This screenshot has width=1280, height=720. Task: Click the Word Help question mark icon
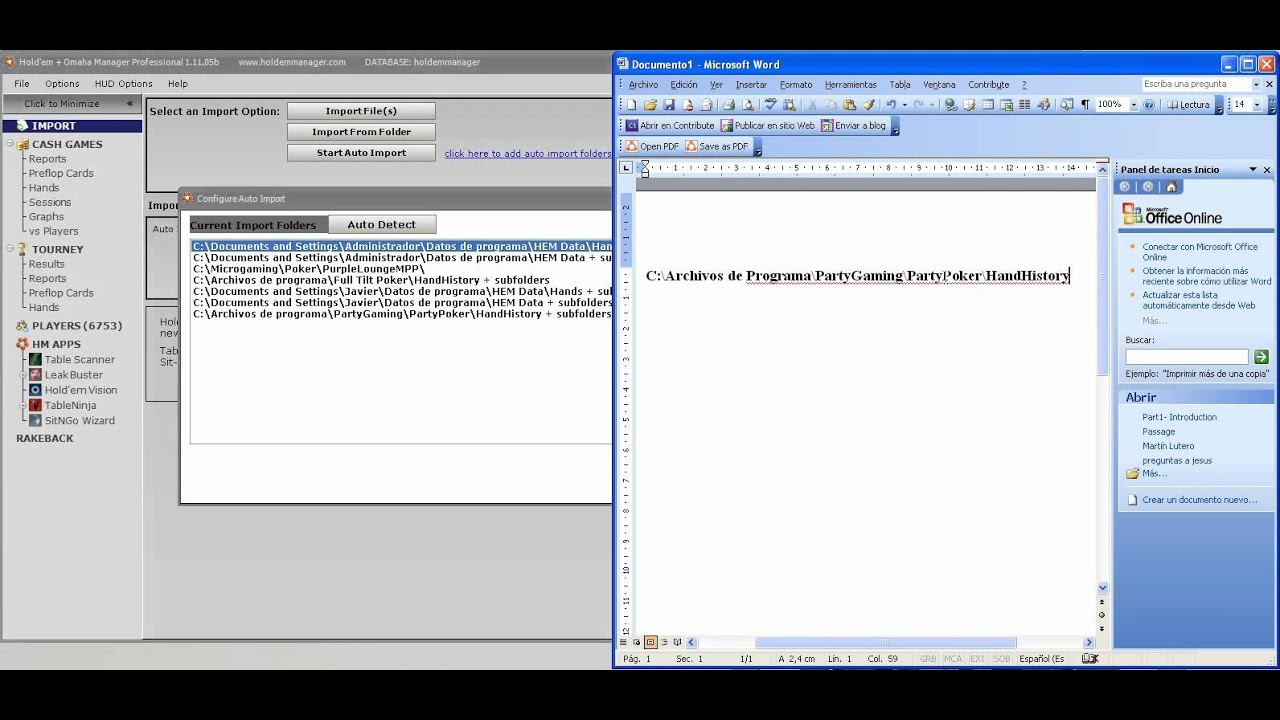(x=1148, y=104)
